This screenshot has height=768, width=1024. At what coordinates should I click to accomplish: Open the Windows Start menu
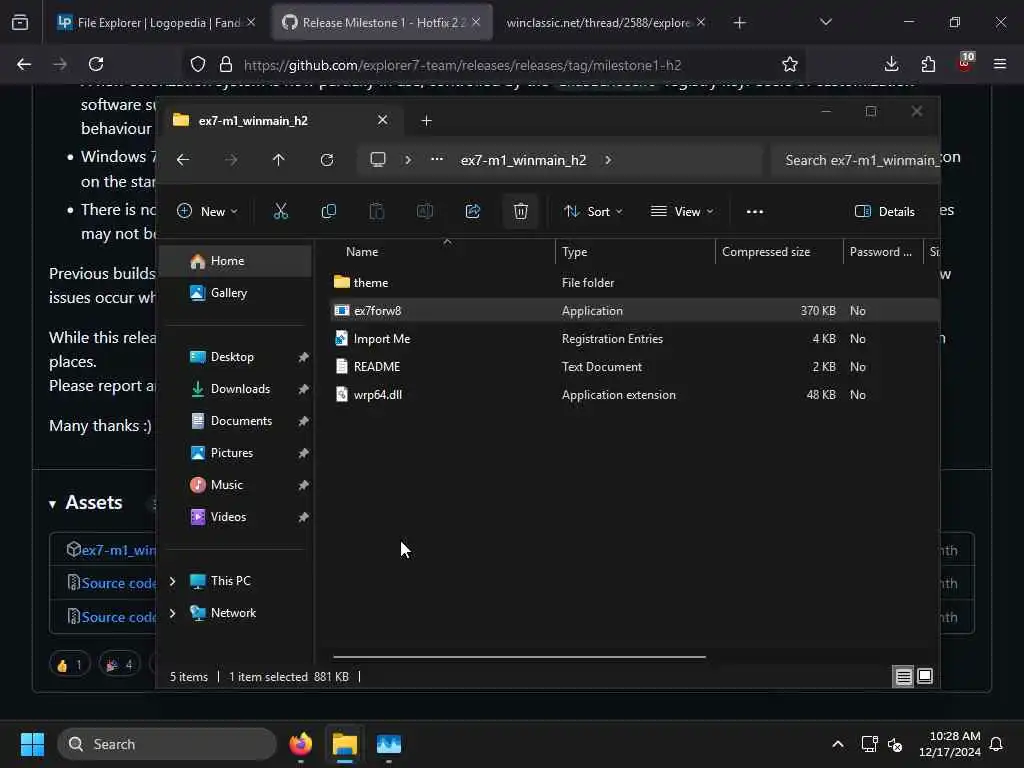[32, 744]
